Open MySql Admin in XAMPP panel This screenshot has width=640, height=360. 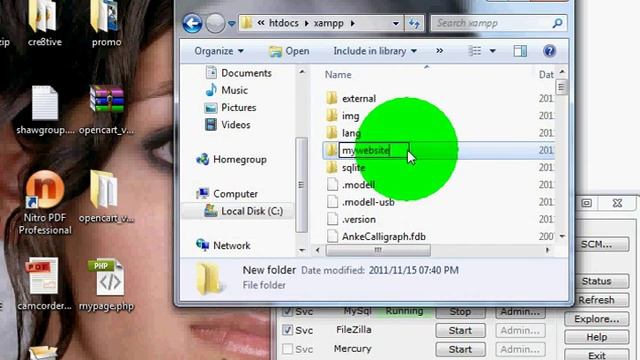(x=520, y=312)
